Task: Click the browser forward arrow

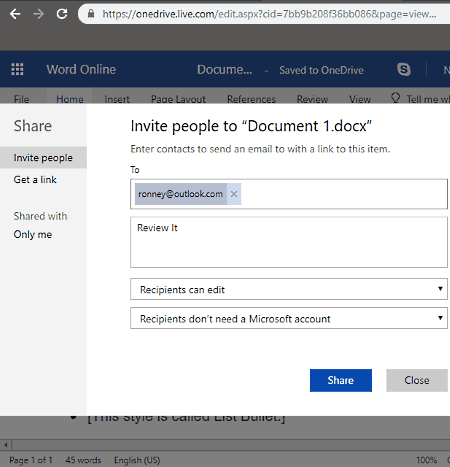Action: point(39,14)
